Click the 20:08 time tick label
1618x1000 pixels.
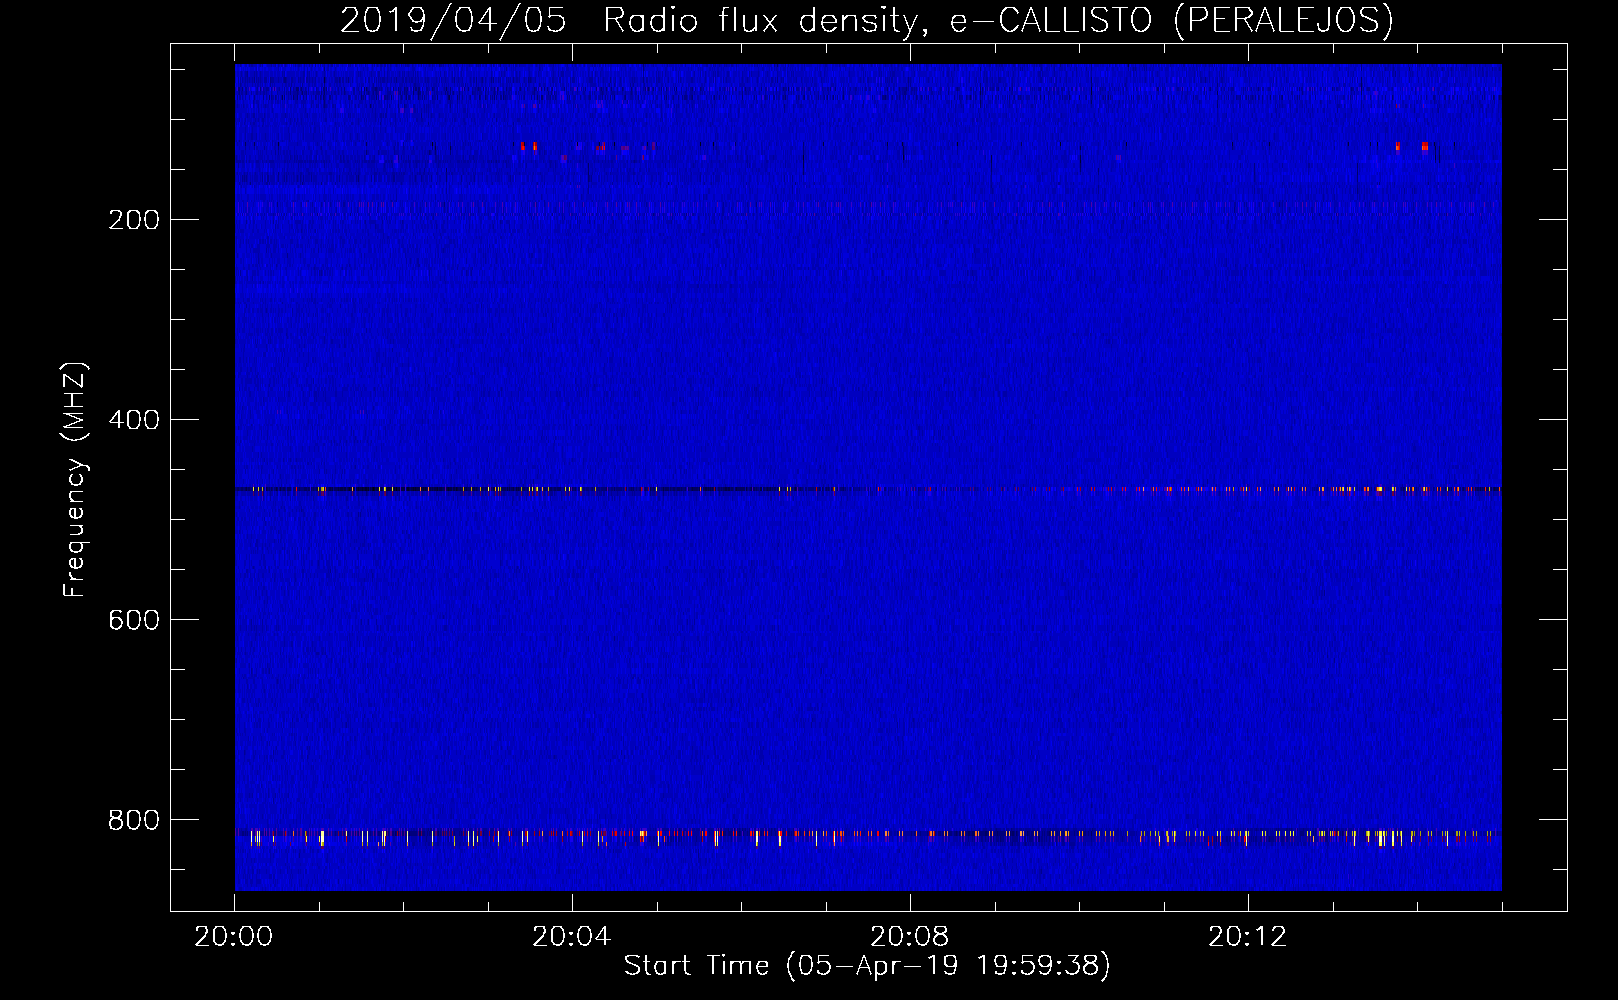coord(910,937)
